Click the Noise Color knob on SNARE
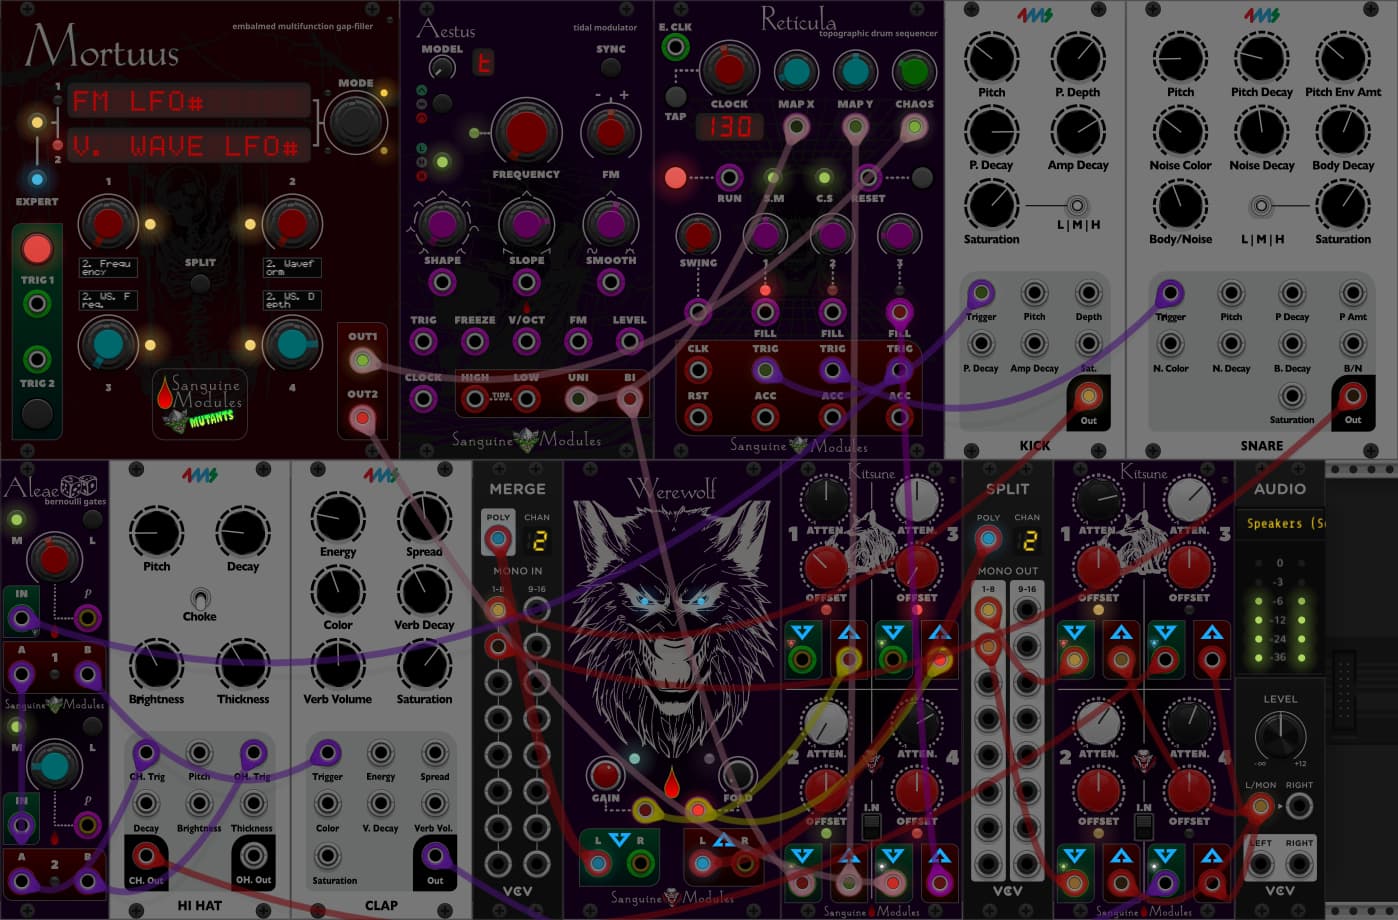Screen dimensions: 1398x920 [1180, 131]
